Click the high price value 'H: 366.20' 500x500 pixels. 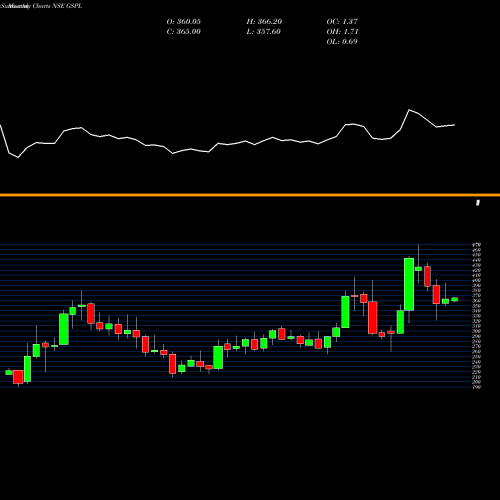click(x=264, y=22)
